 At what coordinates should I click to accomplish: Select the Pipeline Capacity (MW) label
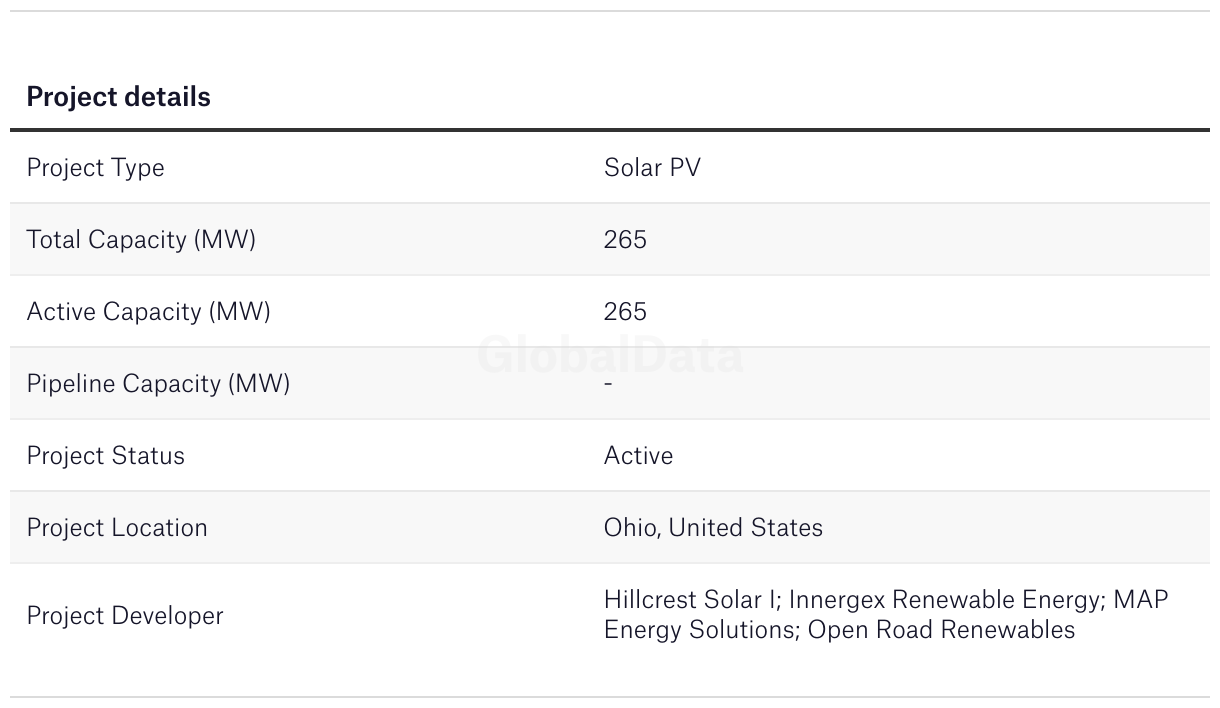[158, 384]
